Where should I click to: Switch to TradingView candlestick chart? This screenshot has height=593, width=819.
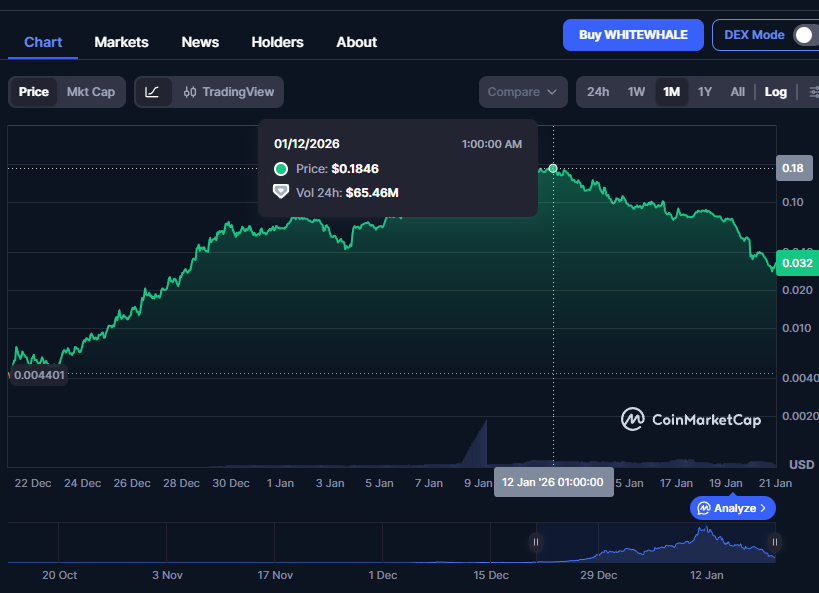click(229, 92)
